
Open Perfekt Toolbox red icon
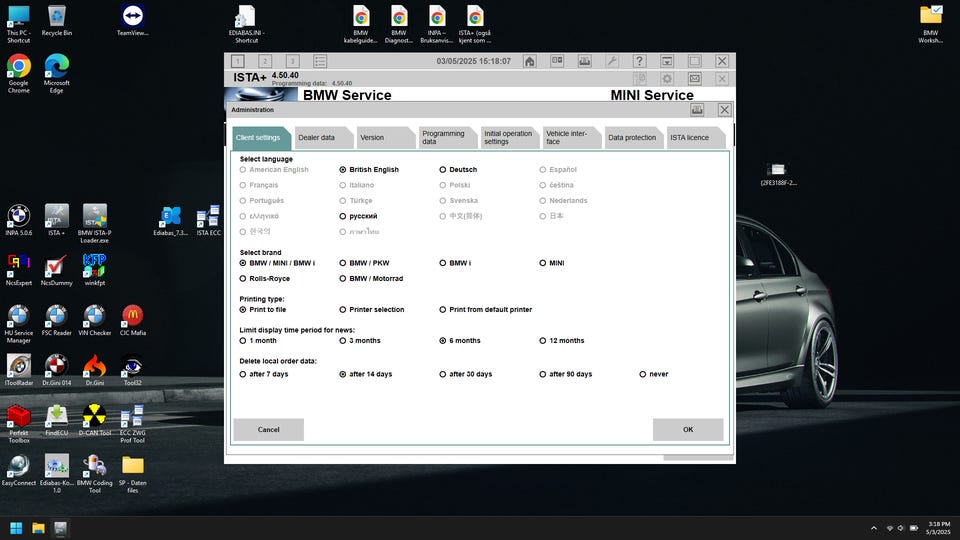[18, 424]
